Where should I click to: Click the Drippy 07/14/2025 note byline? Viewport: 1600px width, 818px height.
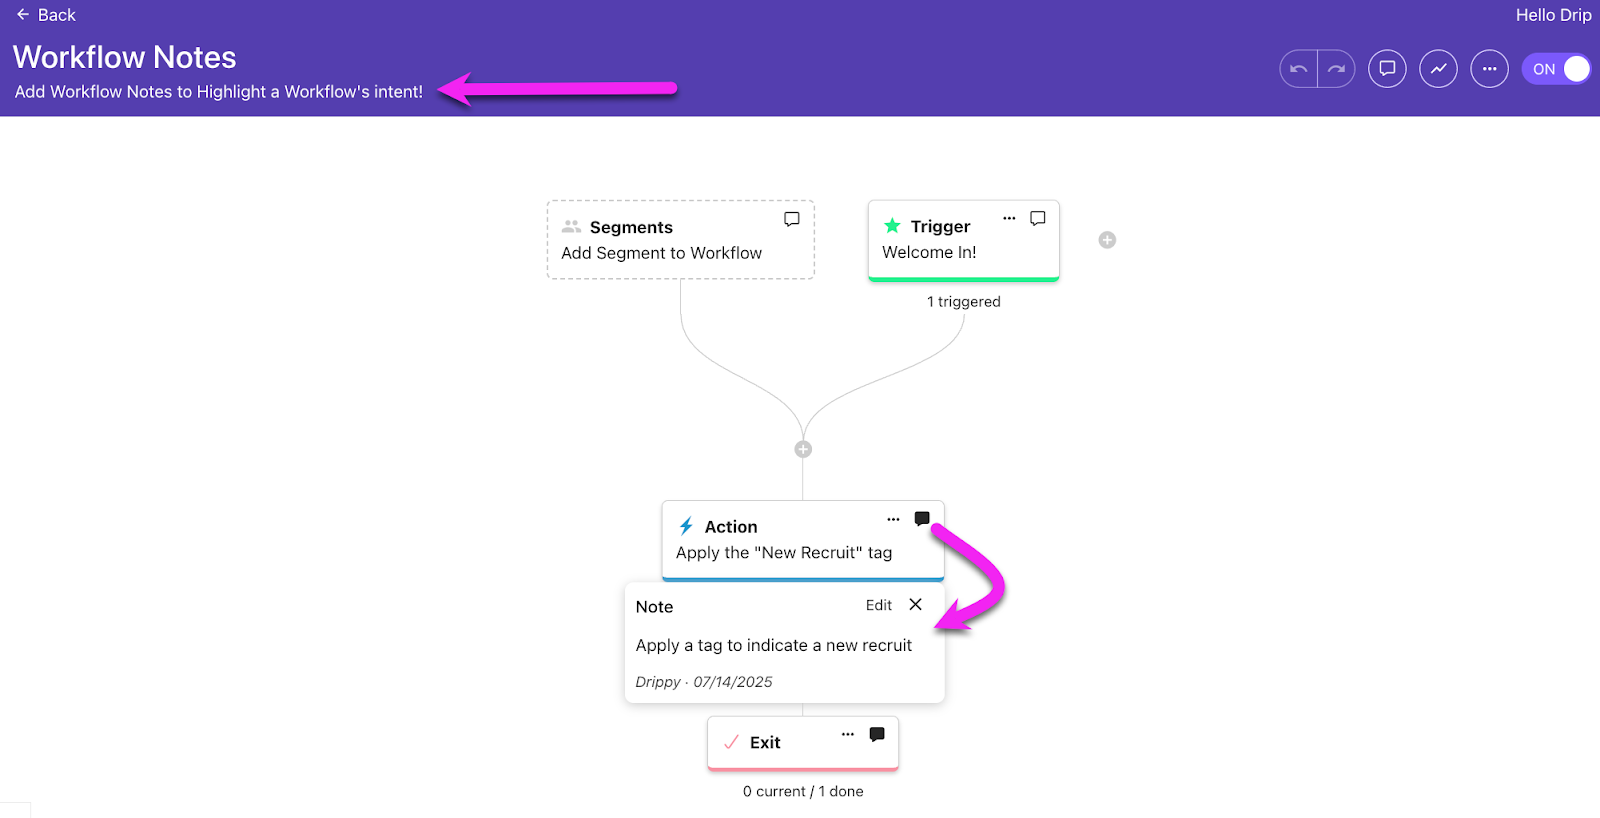click(x=704, y=682)
